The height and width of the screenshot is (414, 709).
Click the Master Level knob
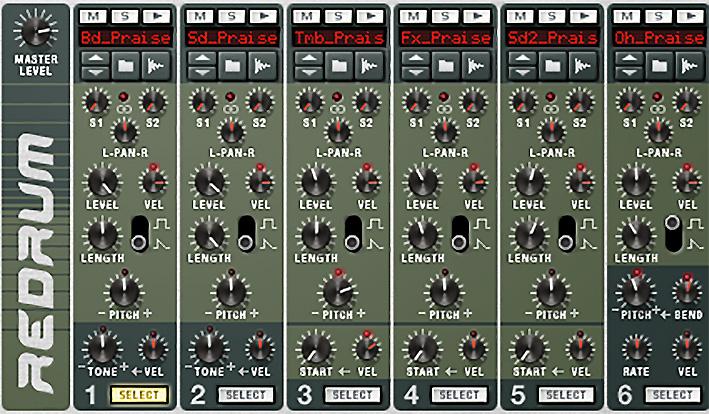[x=36, y=31]
